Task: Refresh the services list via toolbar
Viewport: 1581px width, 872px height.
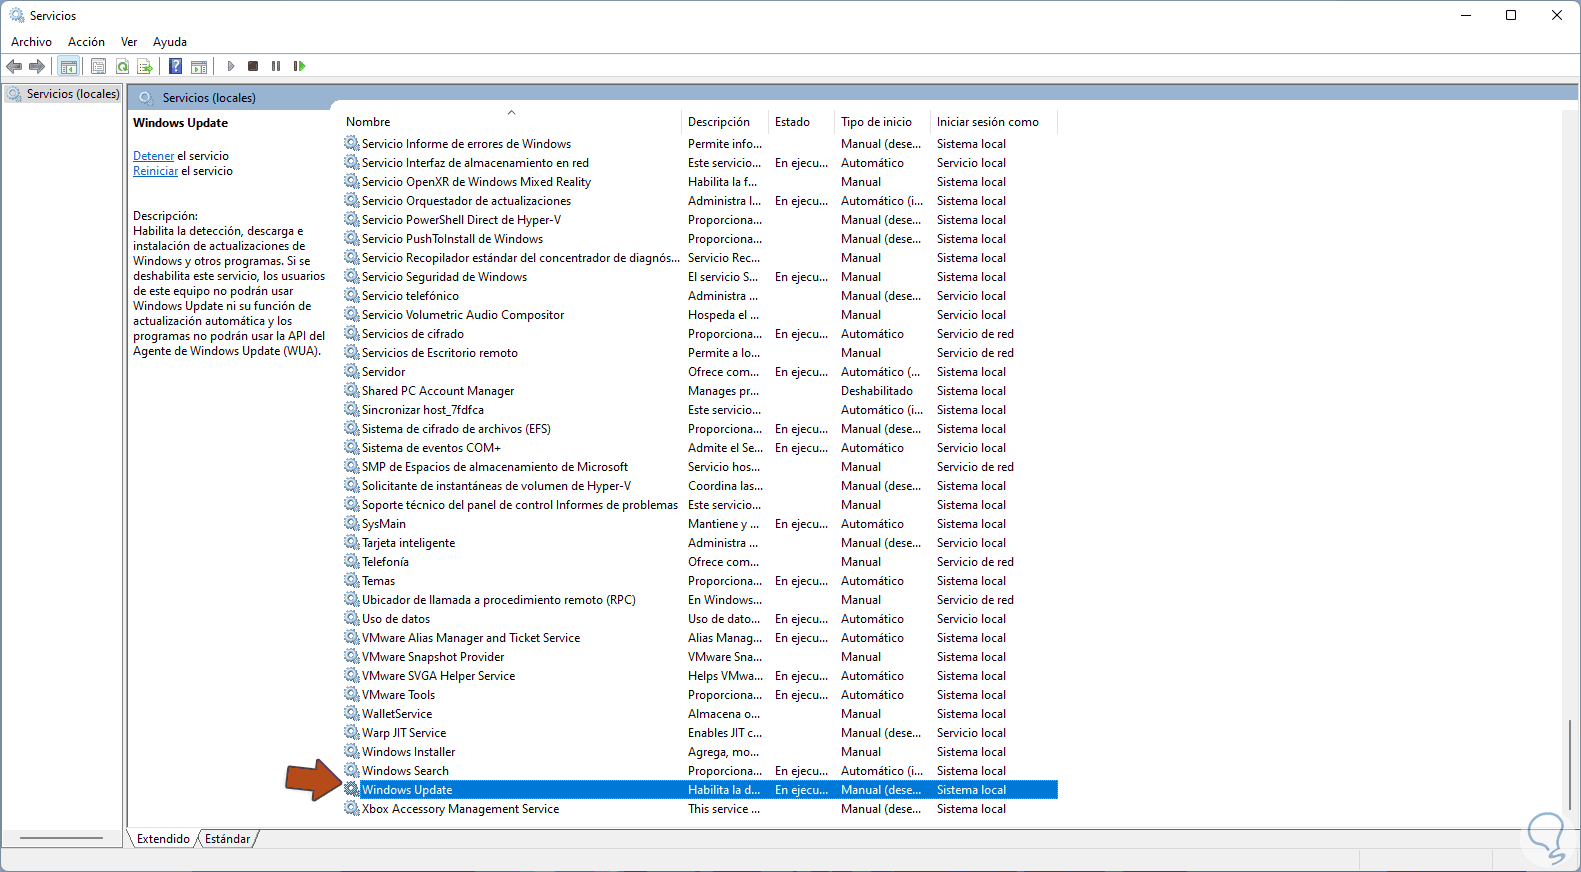Action: pos(122,66)
